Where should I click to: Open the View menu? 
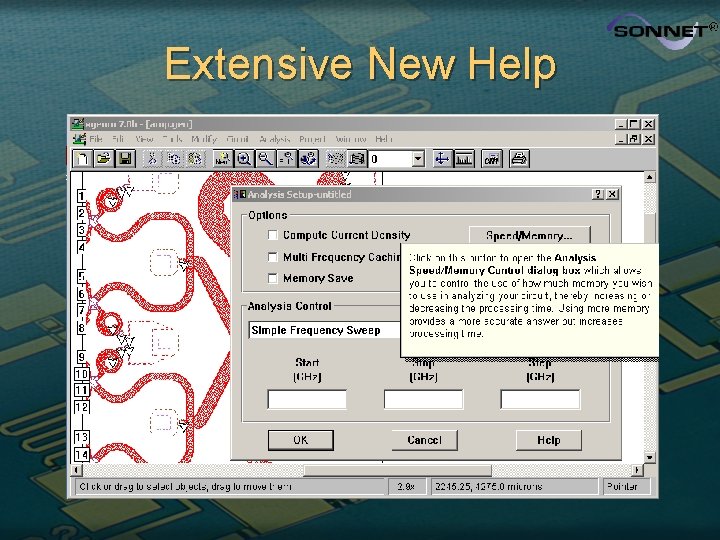(144, 139)
